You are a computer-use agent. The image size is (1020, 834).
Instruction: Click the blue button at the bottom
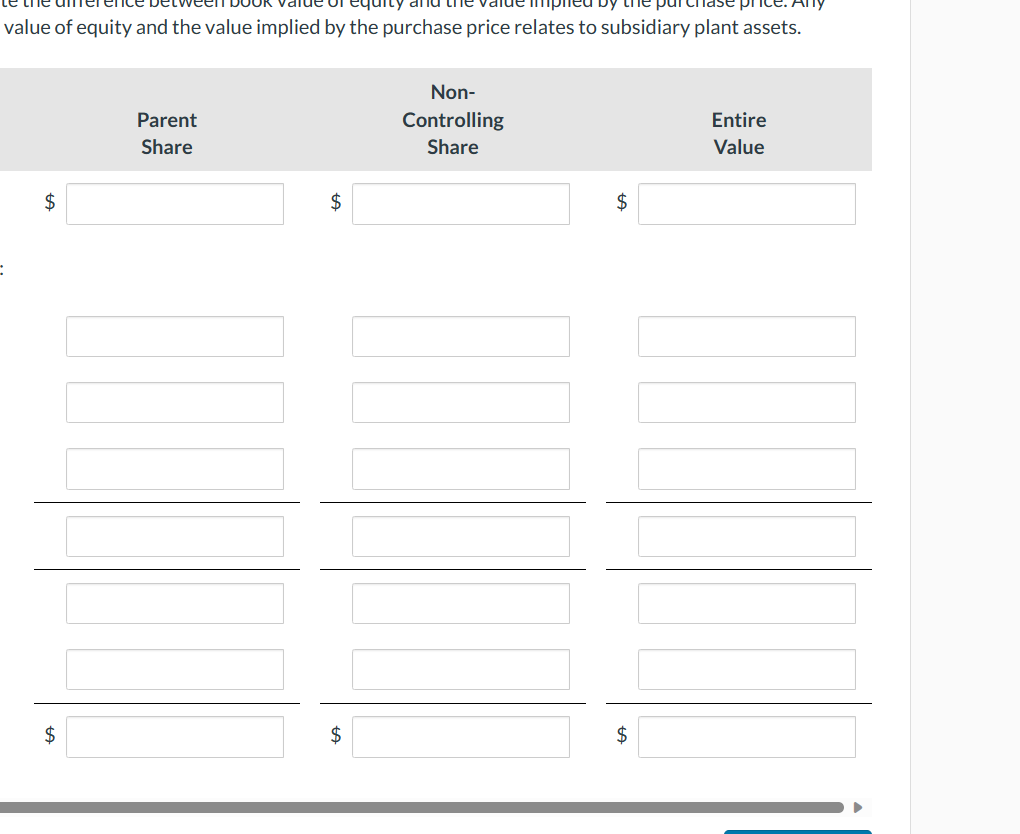click(797, 830)
